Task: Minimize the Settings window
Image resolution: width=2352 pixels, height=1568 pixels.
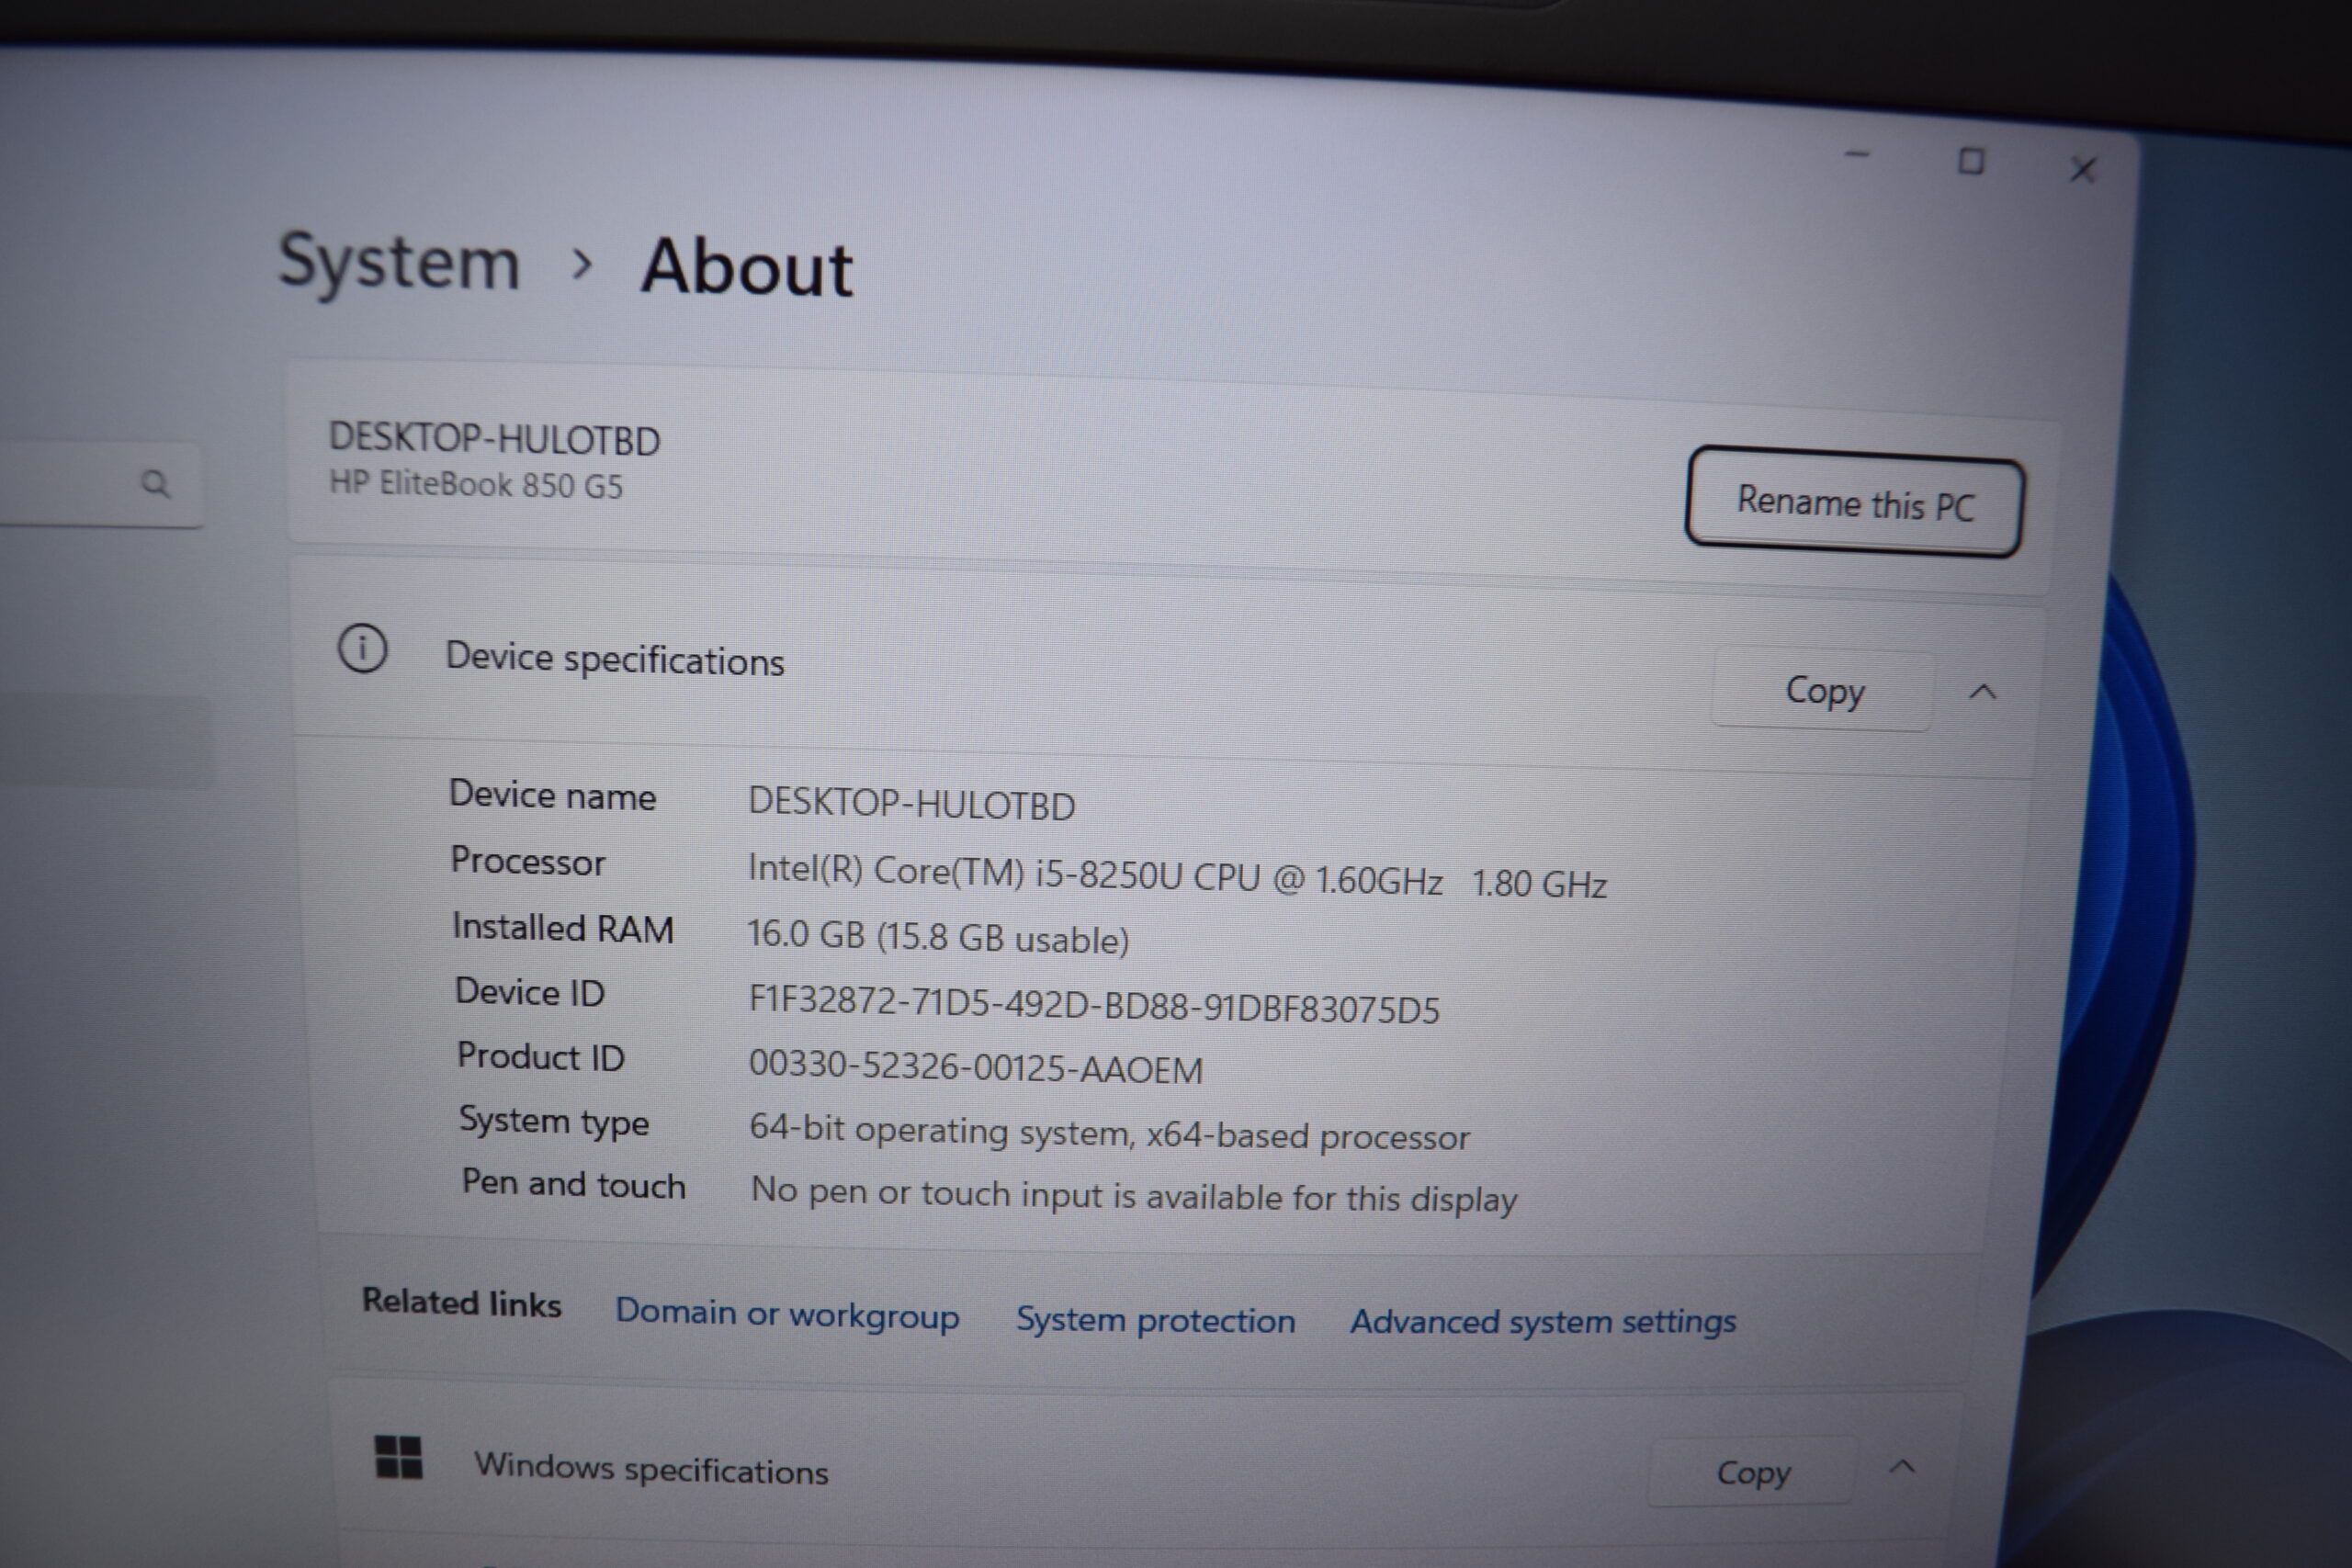Action: click(x=1857, y=155)
